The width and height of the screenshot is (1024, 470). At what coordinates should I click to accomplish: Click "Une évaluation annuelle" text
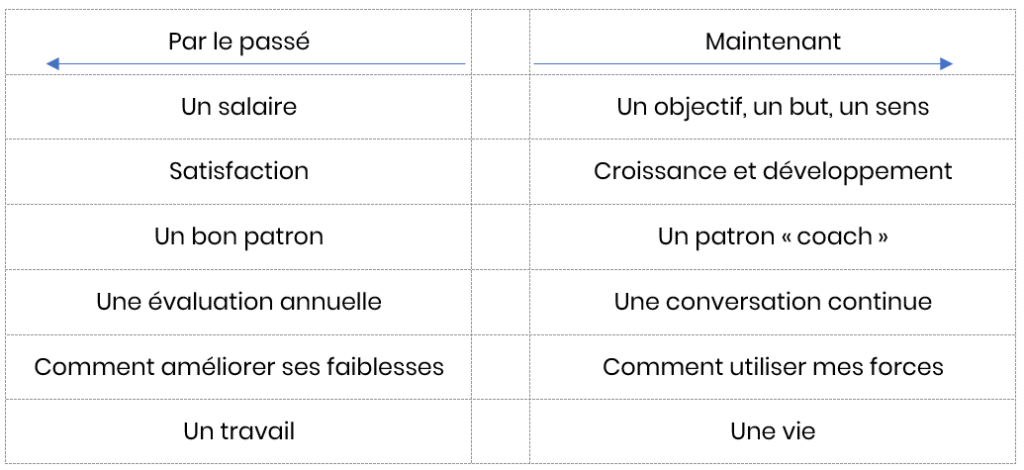tap(239, 301)
